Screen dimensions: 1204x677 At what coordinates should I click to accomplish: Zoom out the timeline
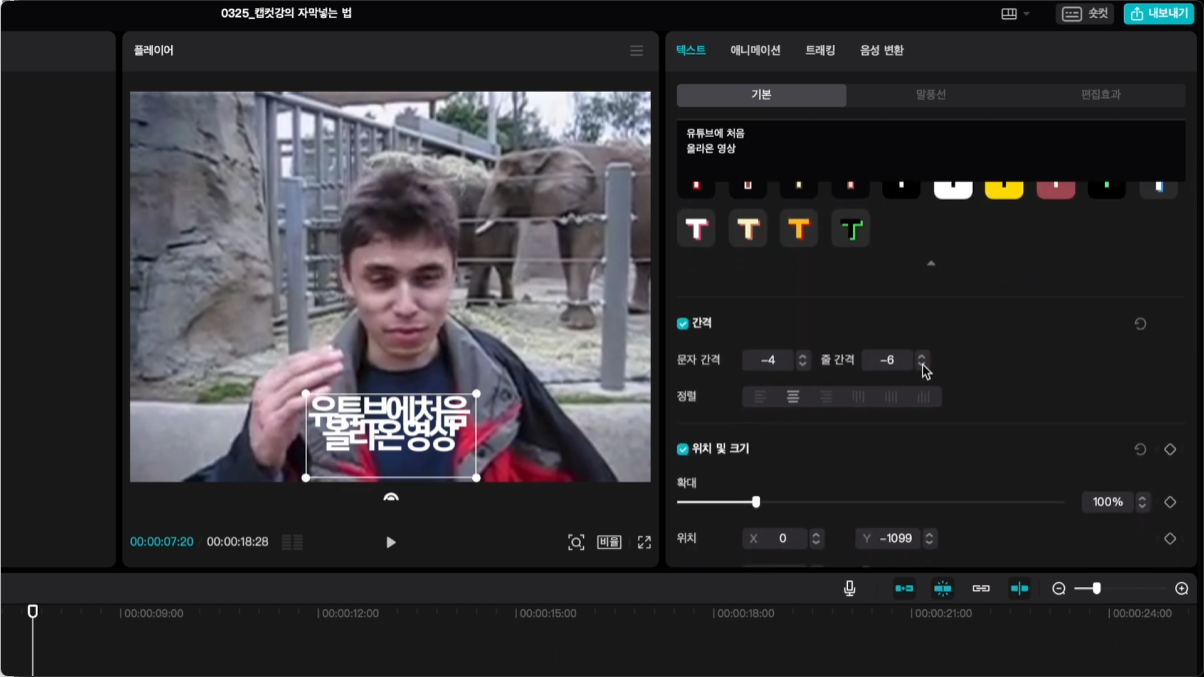(x=1059, y=589)
